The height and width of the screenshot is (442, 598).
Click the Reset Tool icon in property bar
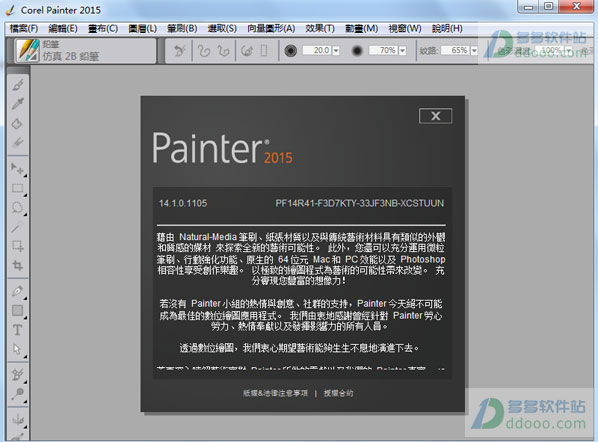(x=179, y=50)
